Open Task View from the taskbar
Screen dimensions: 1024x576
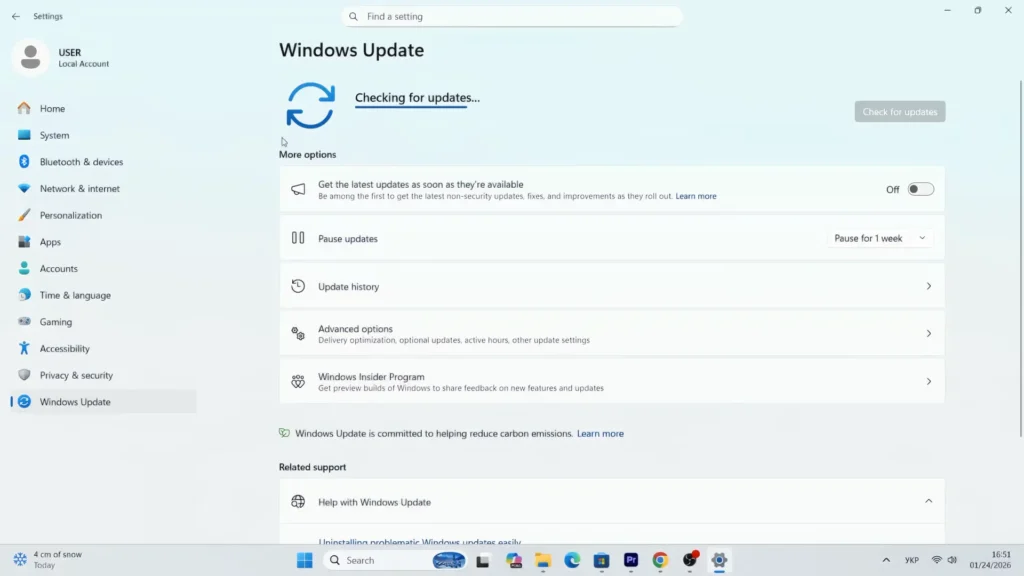click(483, 560)
